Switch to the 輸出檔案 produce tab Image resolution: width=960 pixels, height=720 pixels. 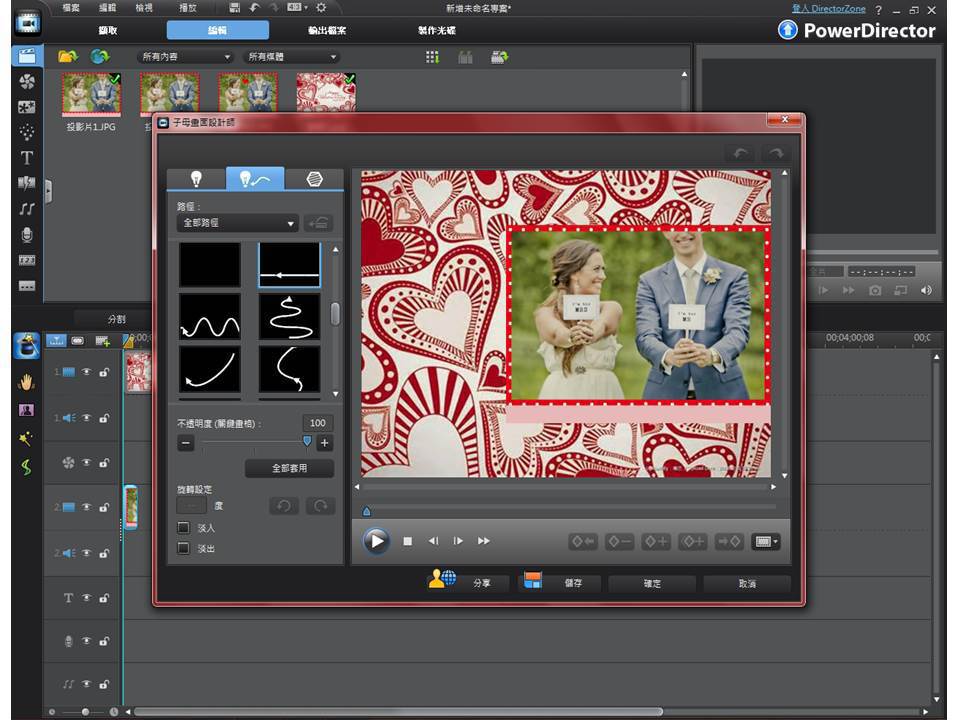[x=327, y=30]
